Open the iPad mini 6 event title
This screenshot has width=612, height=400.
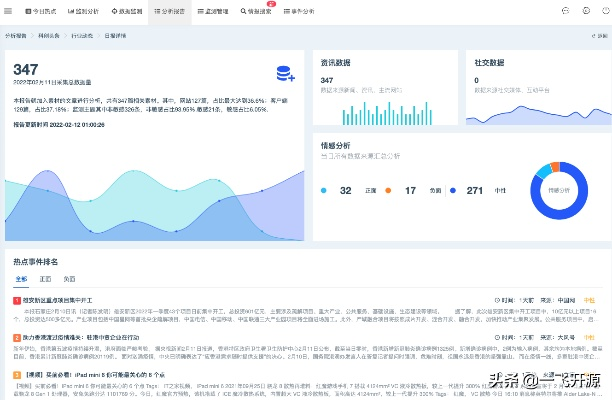coord(95,375)
